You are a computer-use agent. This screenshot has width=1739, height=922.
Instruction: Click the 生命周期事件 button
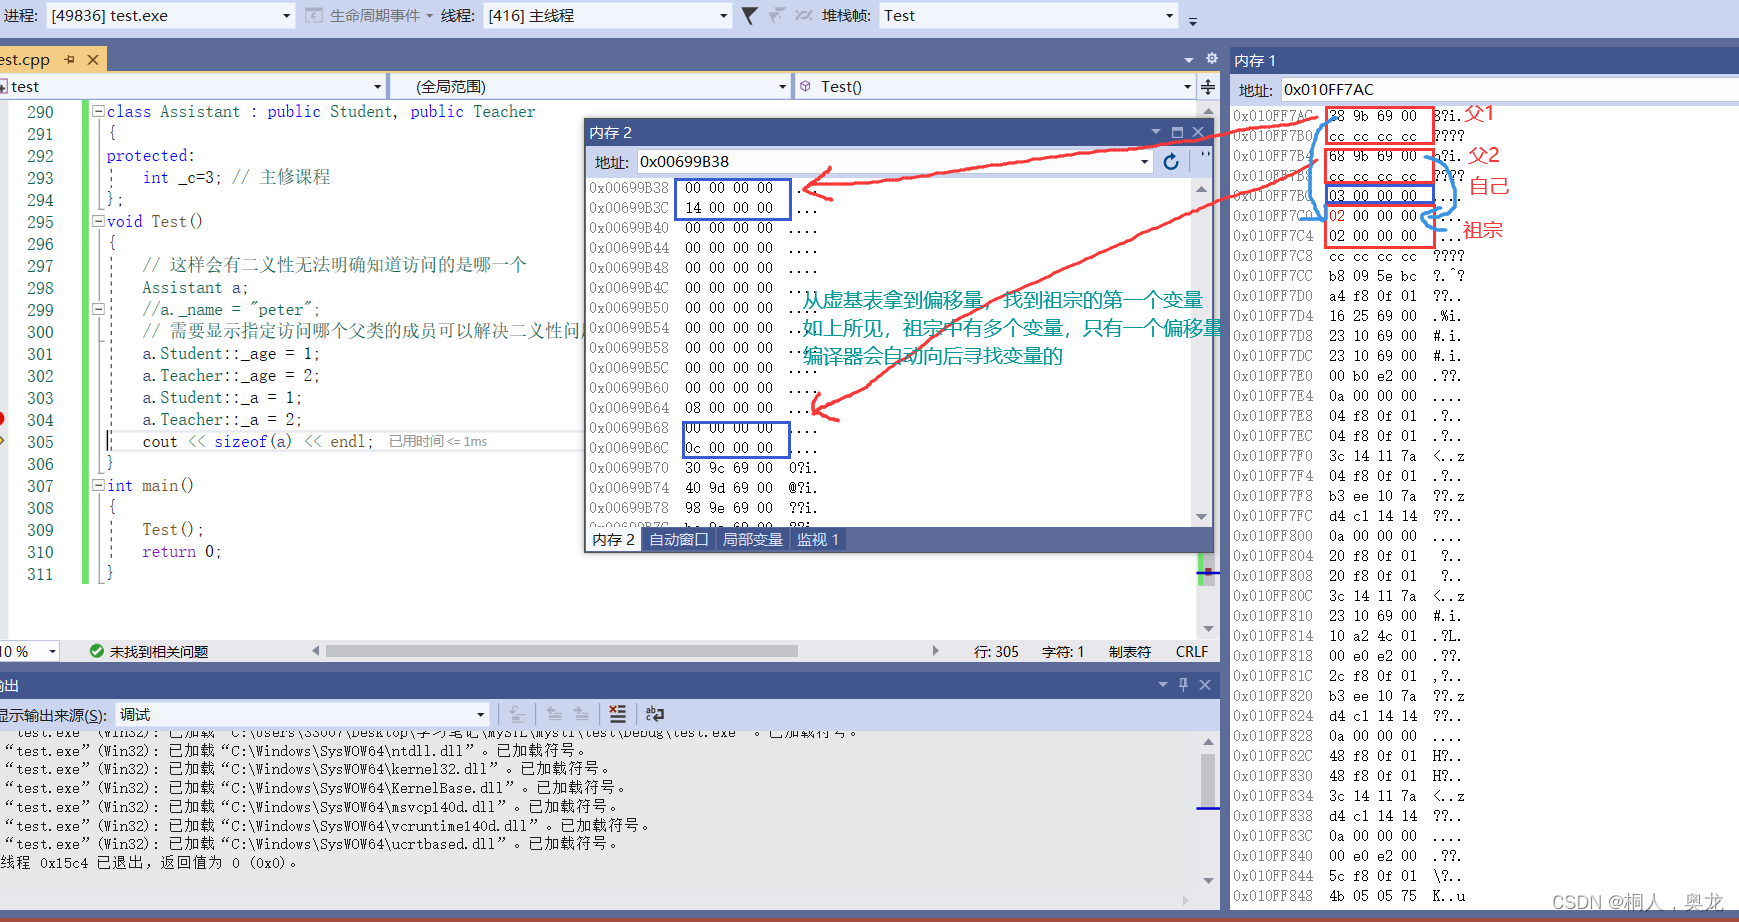coord(367,16)
